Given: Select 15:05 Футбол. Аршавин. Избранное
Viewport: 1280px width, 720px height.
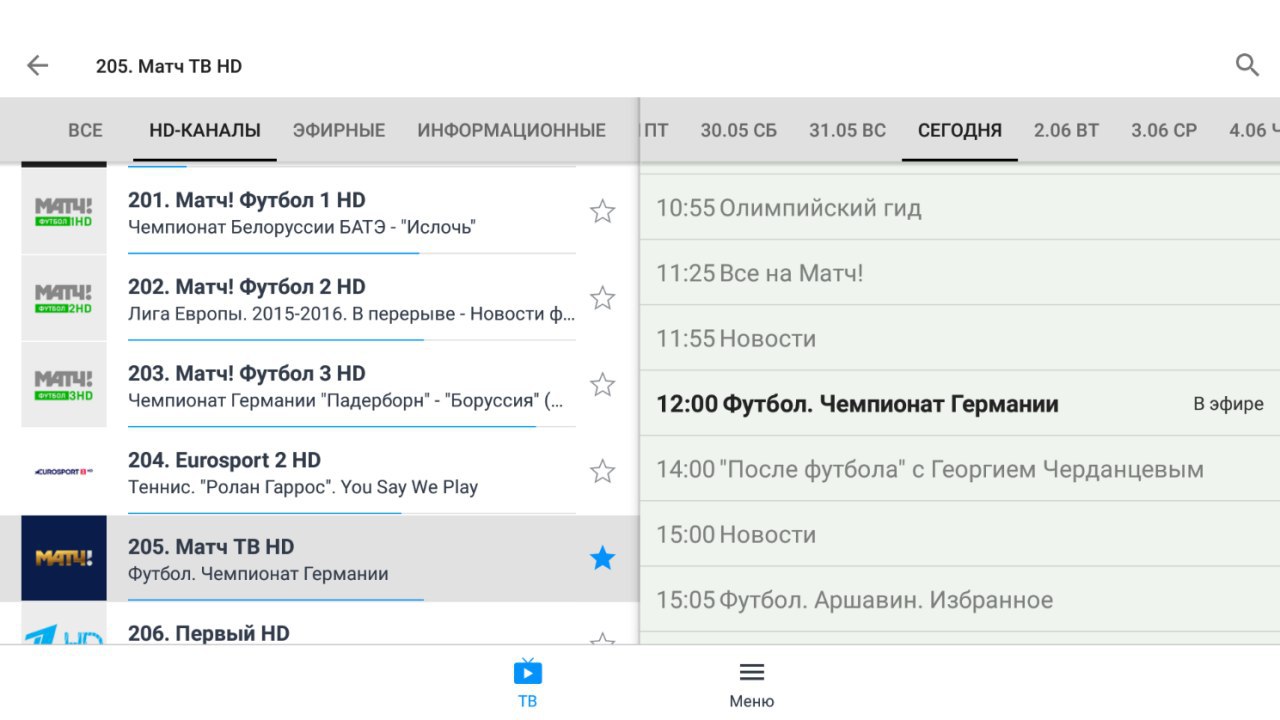Looking at the screenshot, I should coord(960,600).
